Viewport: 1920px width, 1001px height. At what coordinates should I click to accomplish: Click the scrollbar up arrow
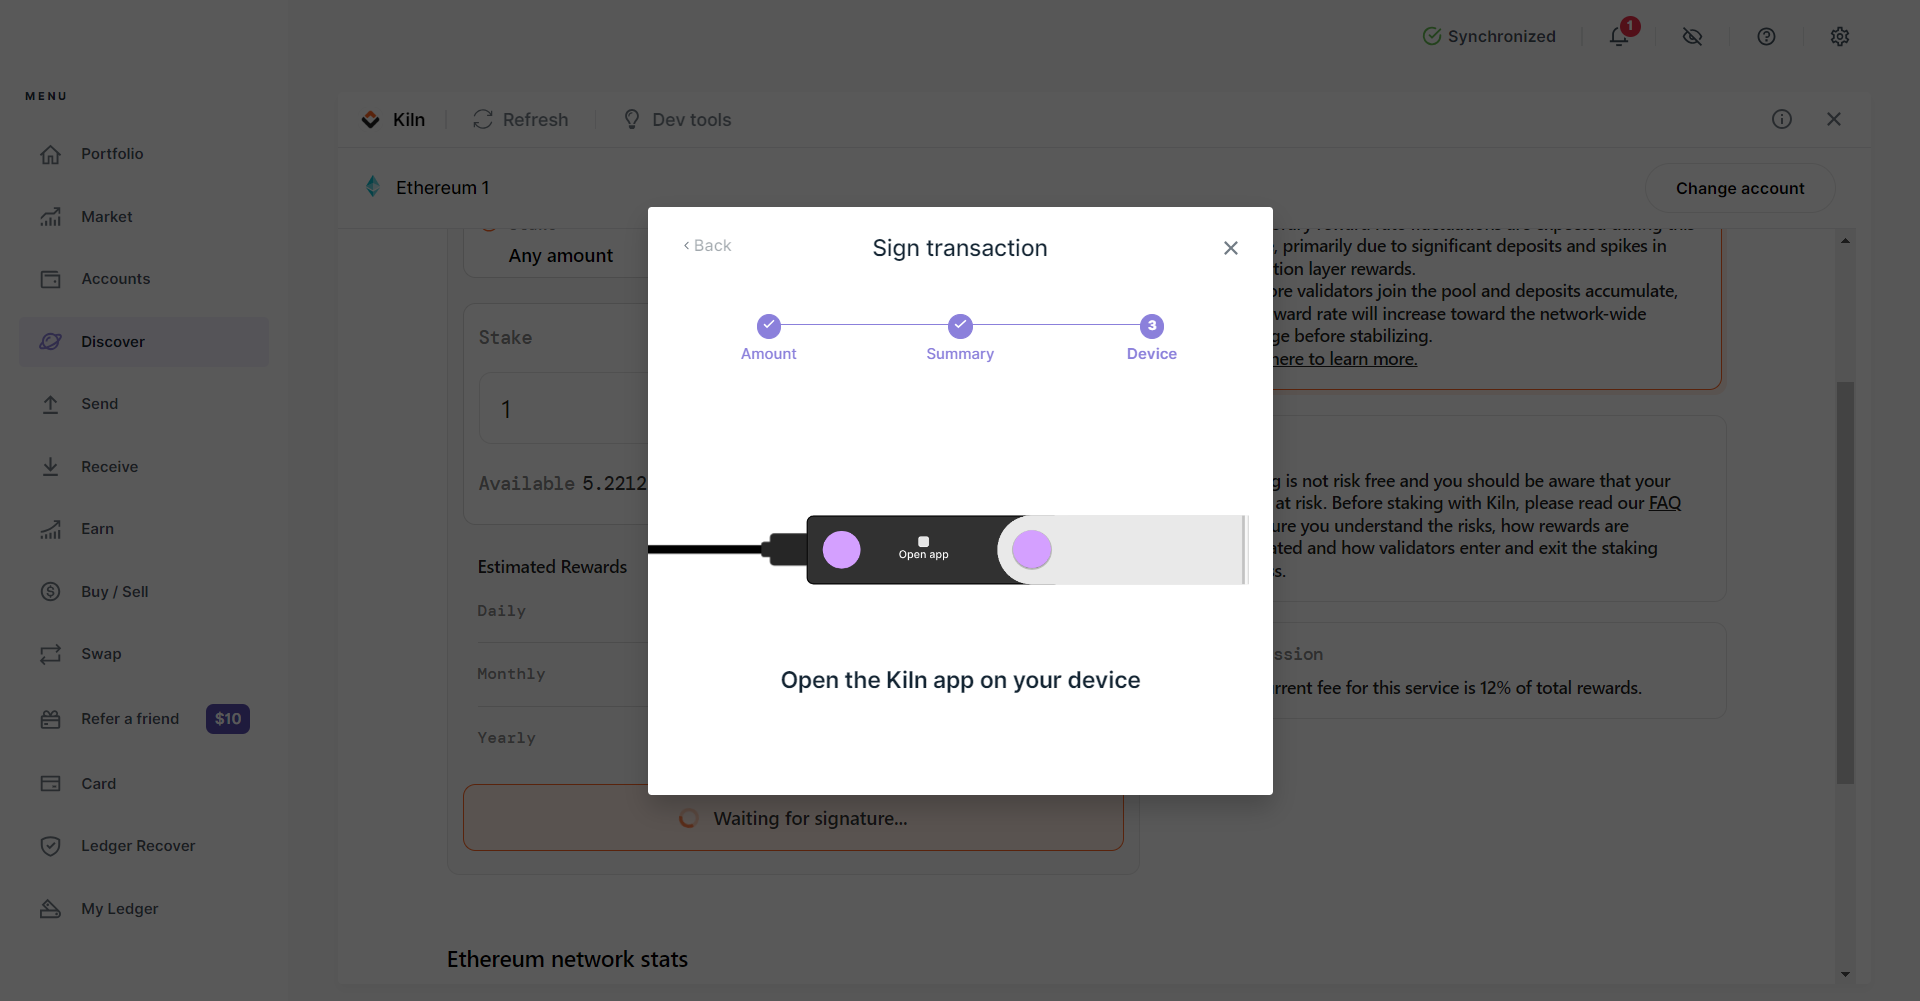1845,241
